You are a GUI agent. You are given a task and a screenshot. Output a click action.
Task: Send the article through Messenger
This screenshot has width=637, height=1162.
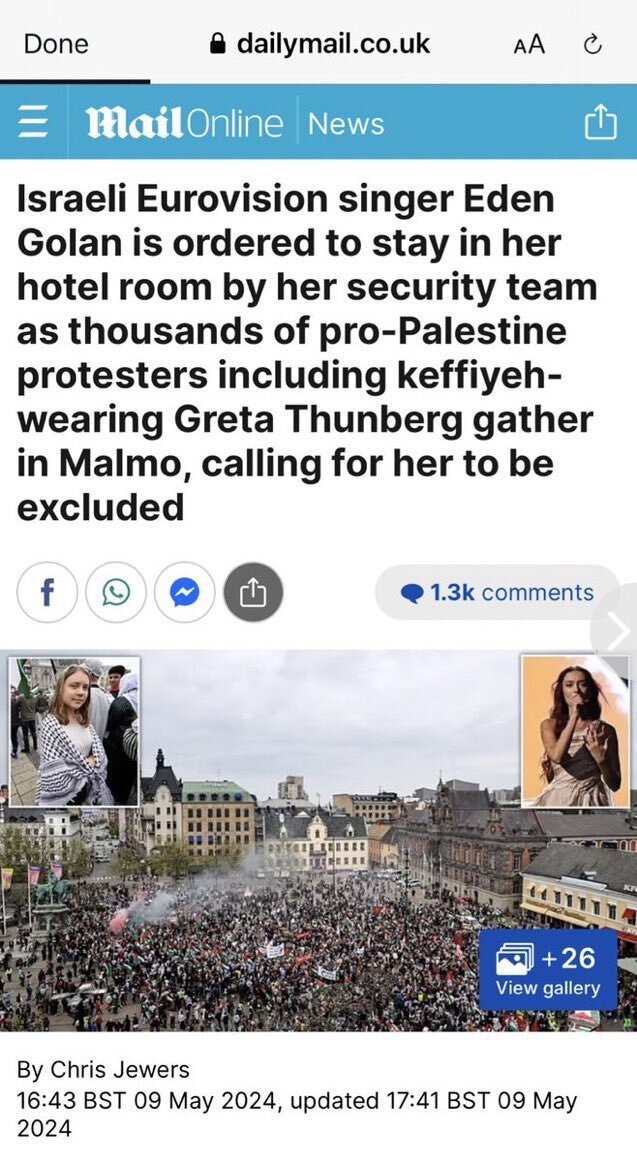click(184, 592)
